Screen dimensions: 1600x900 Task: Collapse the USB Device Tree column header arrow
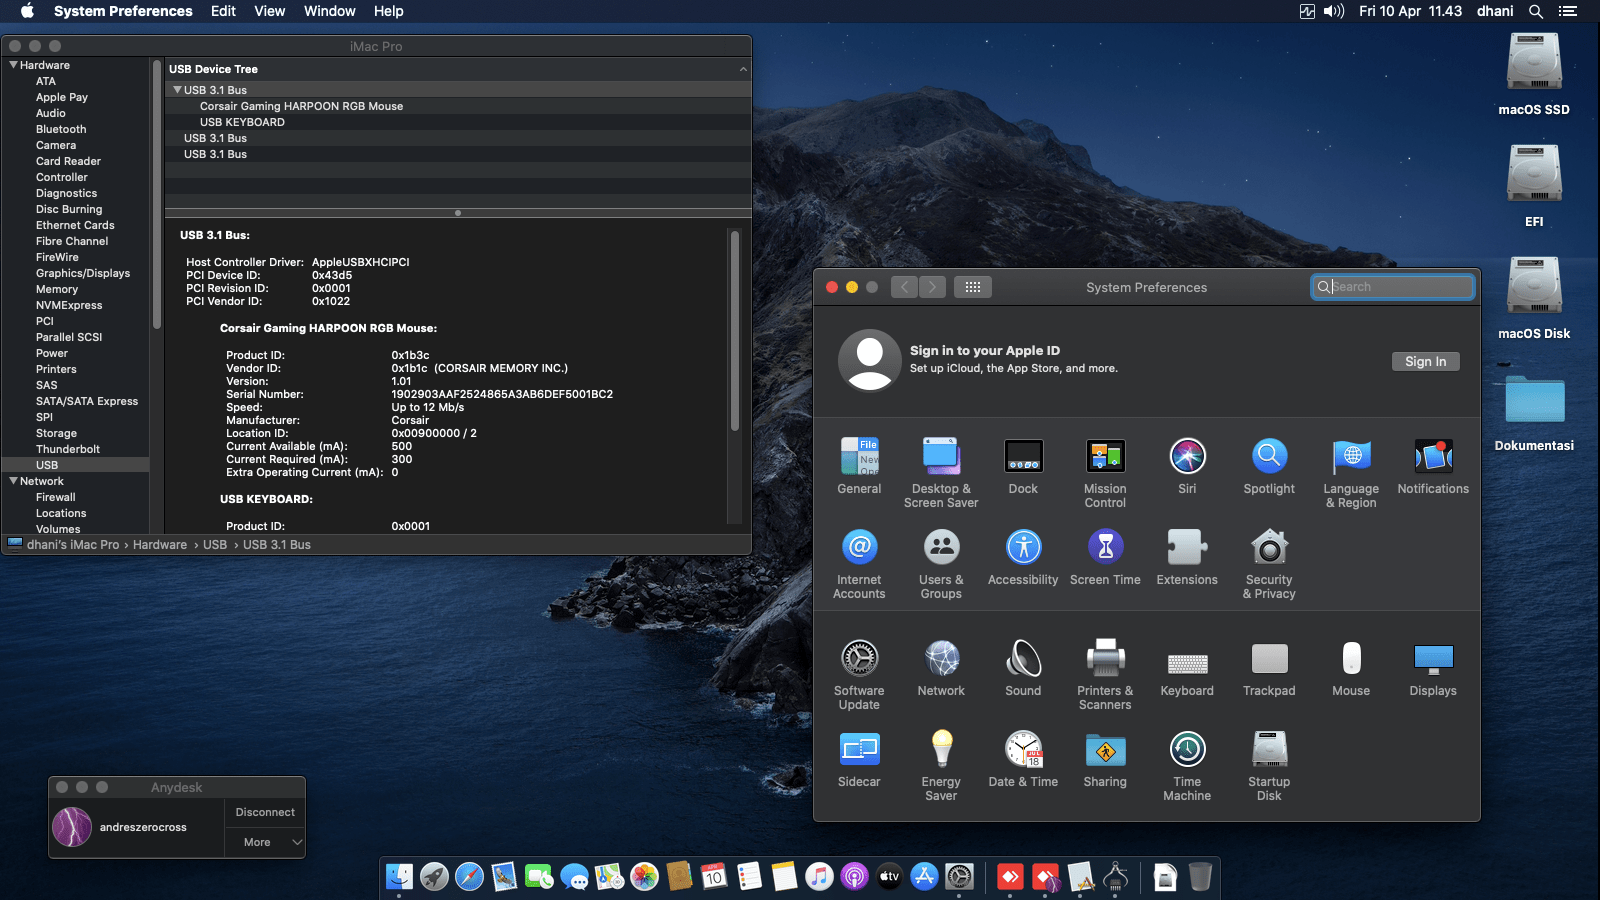click(x=743, y=69)
